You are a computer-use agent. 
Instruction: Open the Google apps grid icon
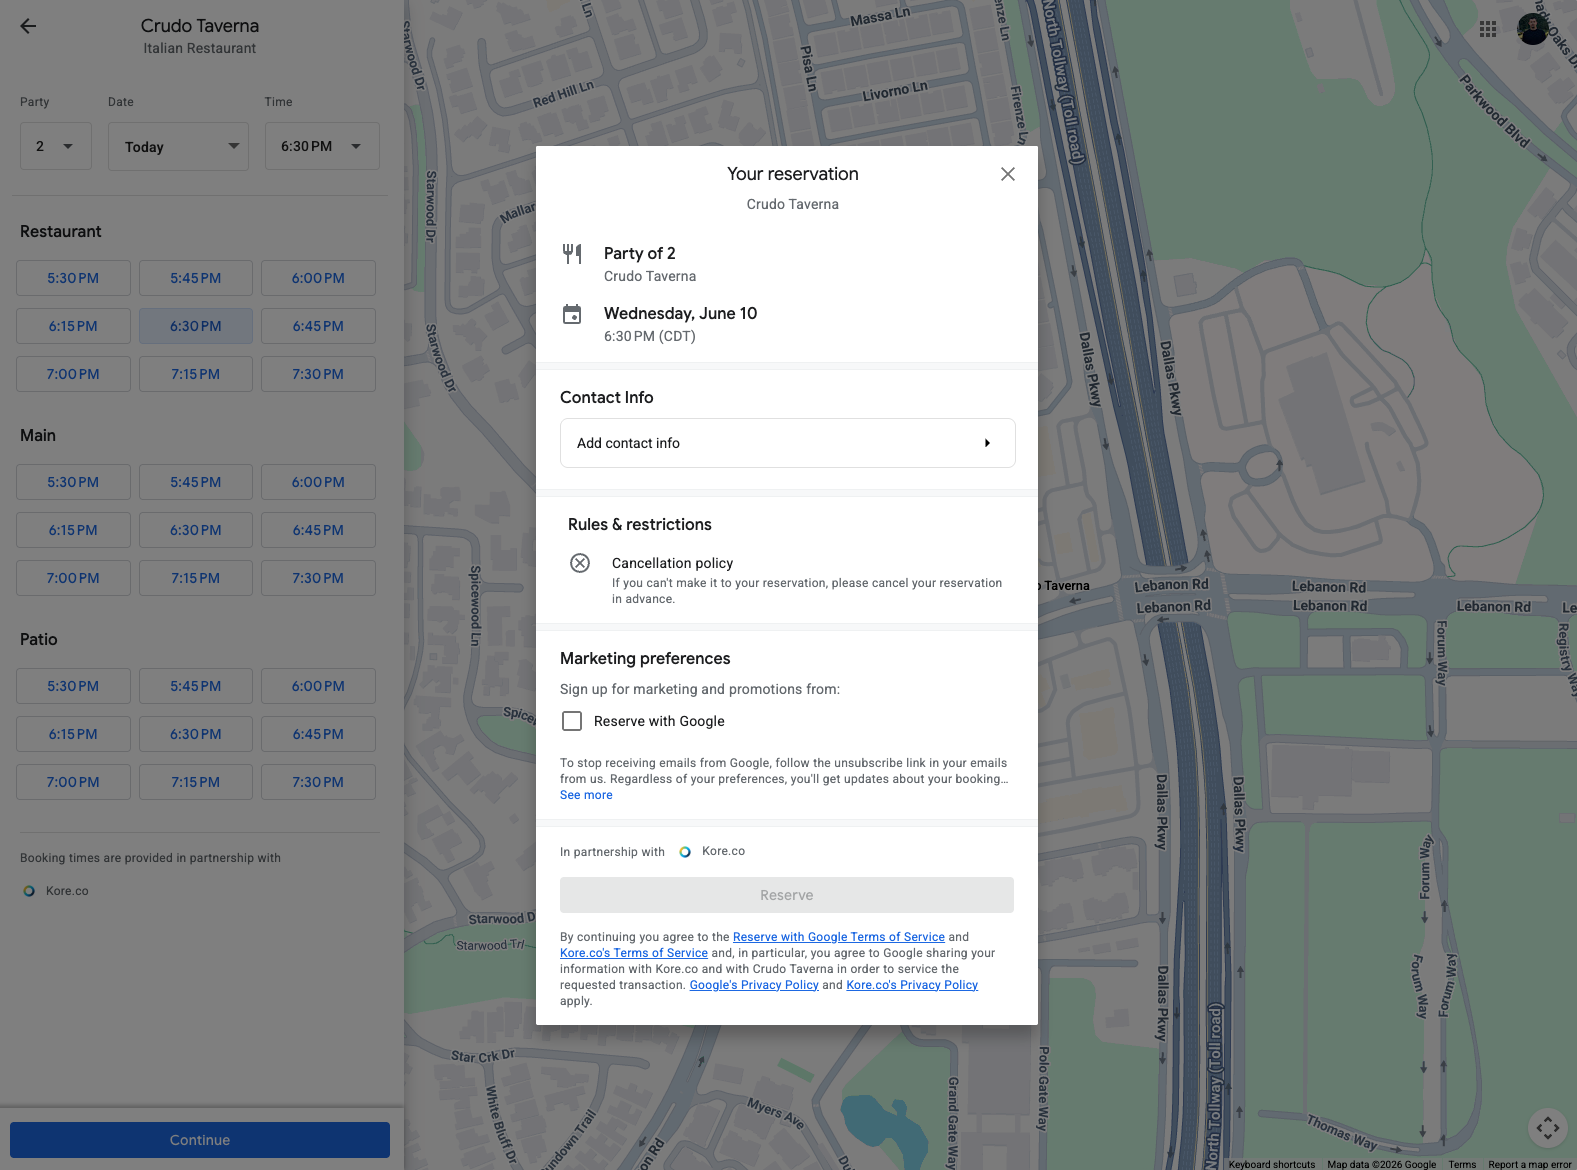(1488, 29)
